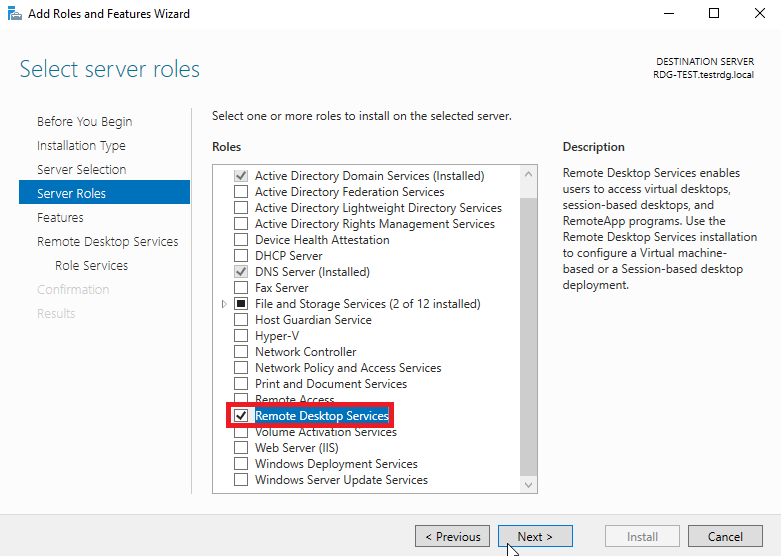Screen dimensions: 782x556
Task: Cancel the wizard
Action: [725, 537]
